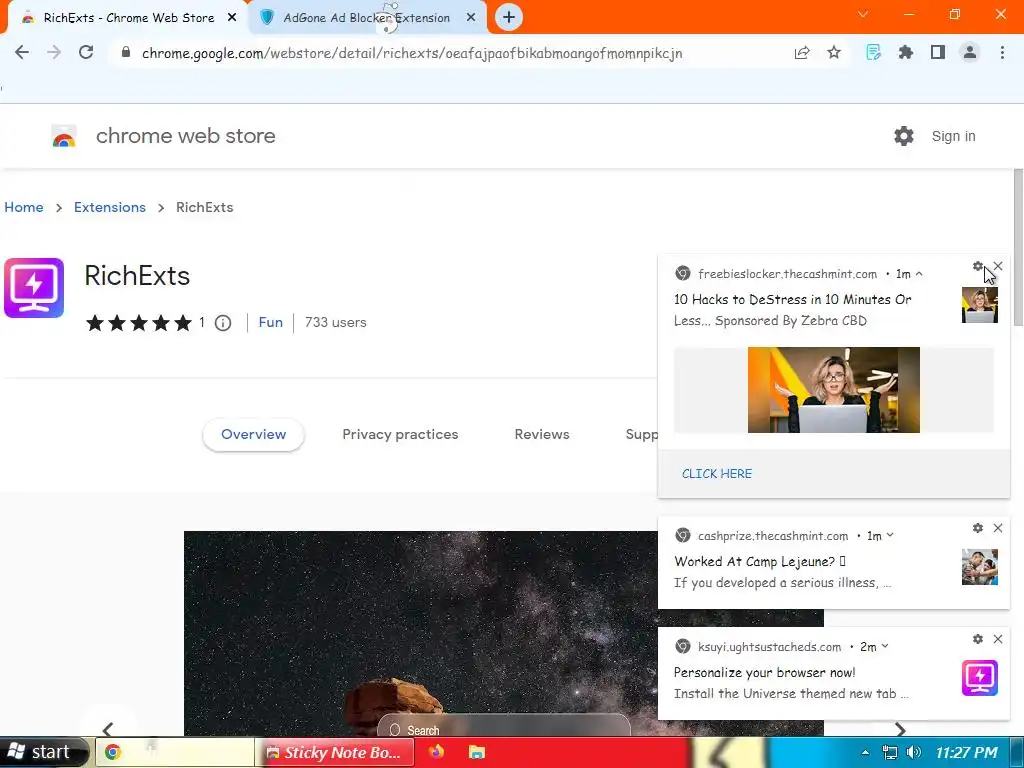1024x768 pixels.
Task: Open Sticky Note Bo... taskbar item
Action: tap(335, 752)
